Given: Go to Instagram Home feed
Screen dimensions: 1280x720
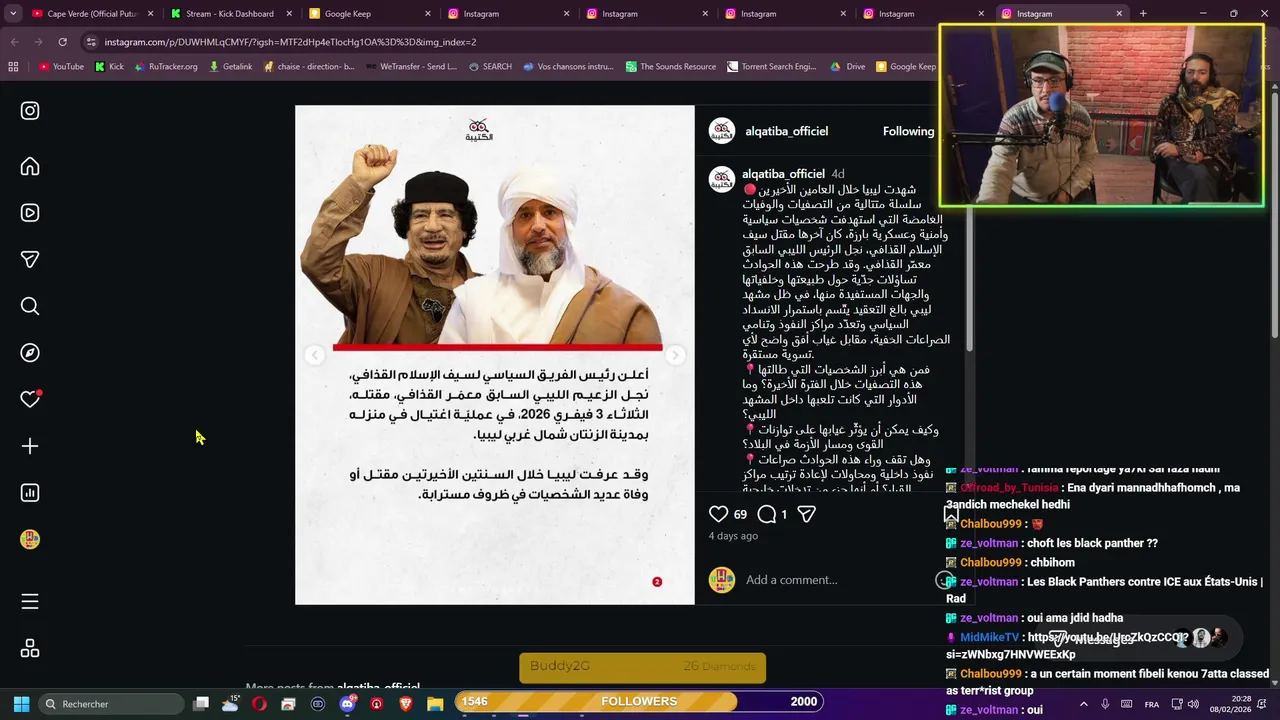Looking at the screenshot, I should coord(30,166).
